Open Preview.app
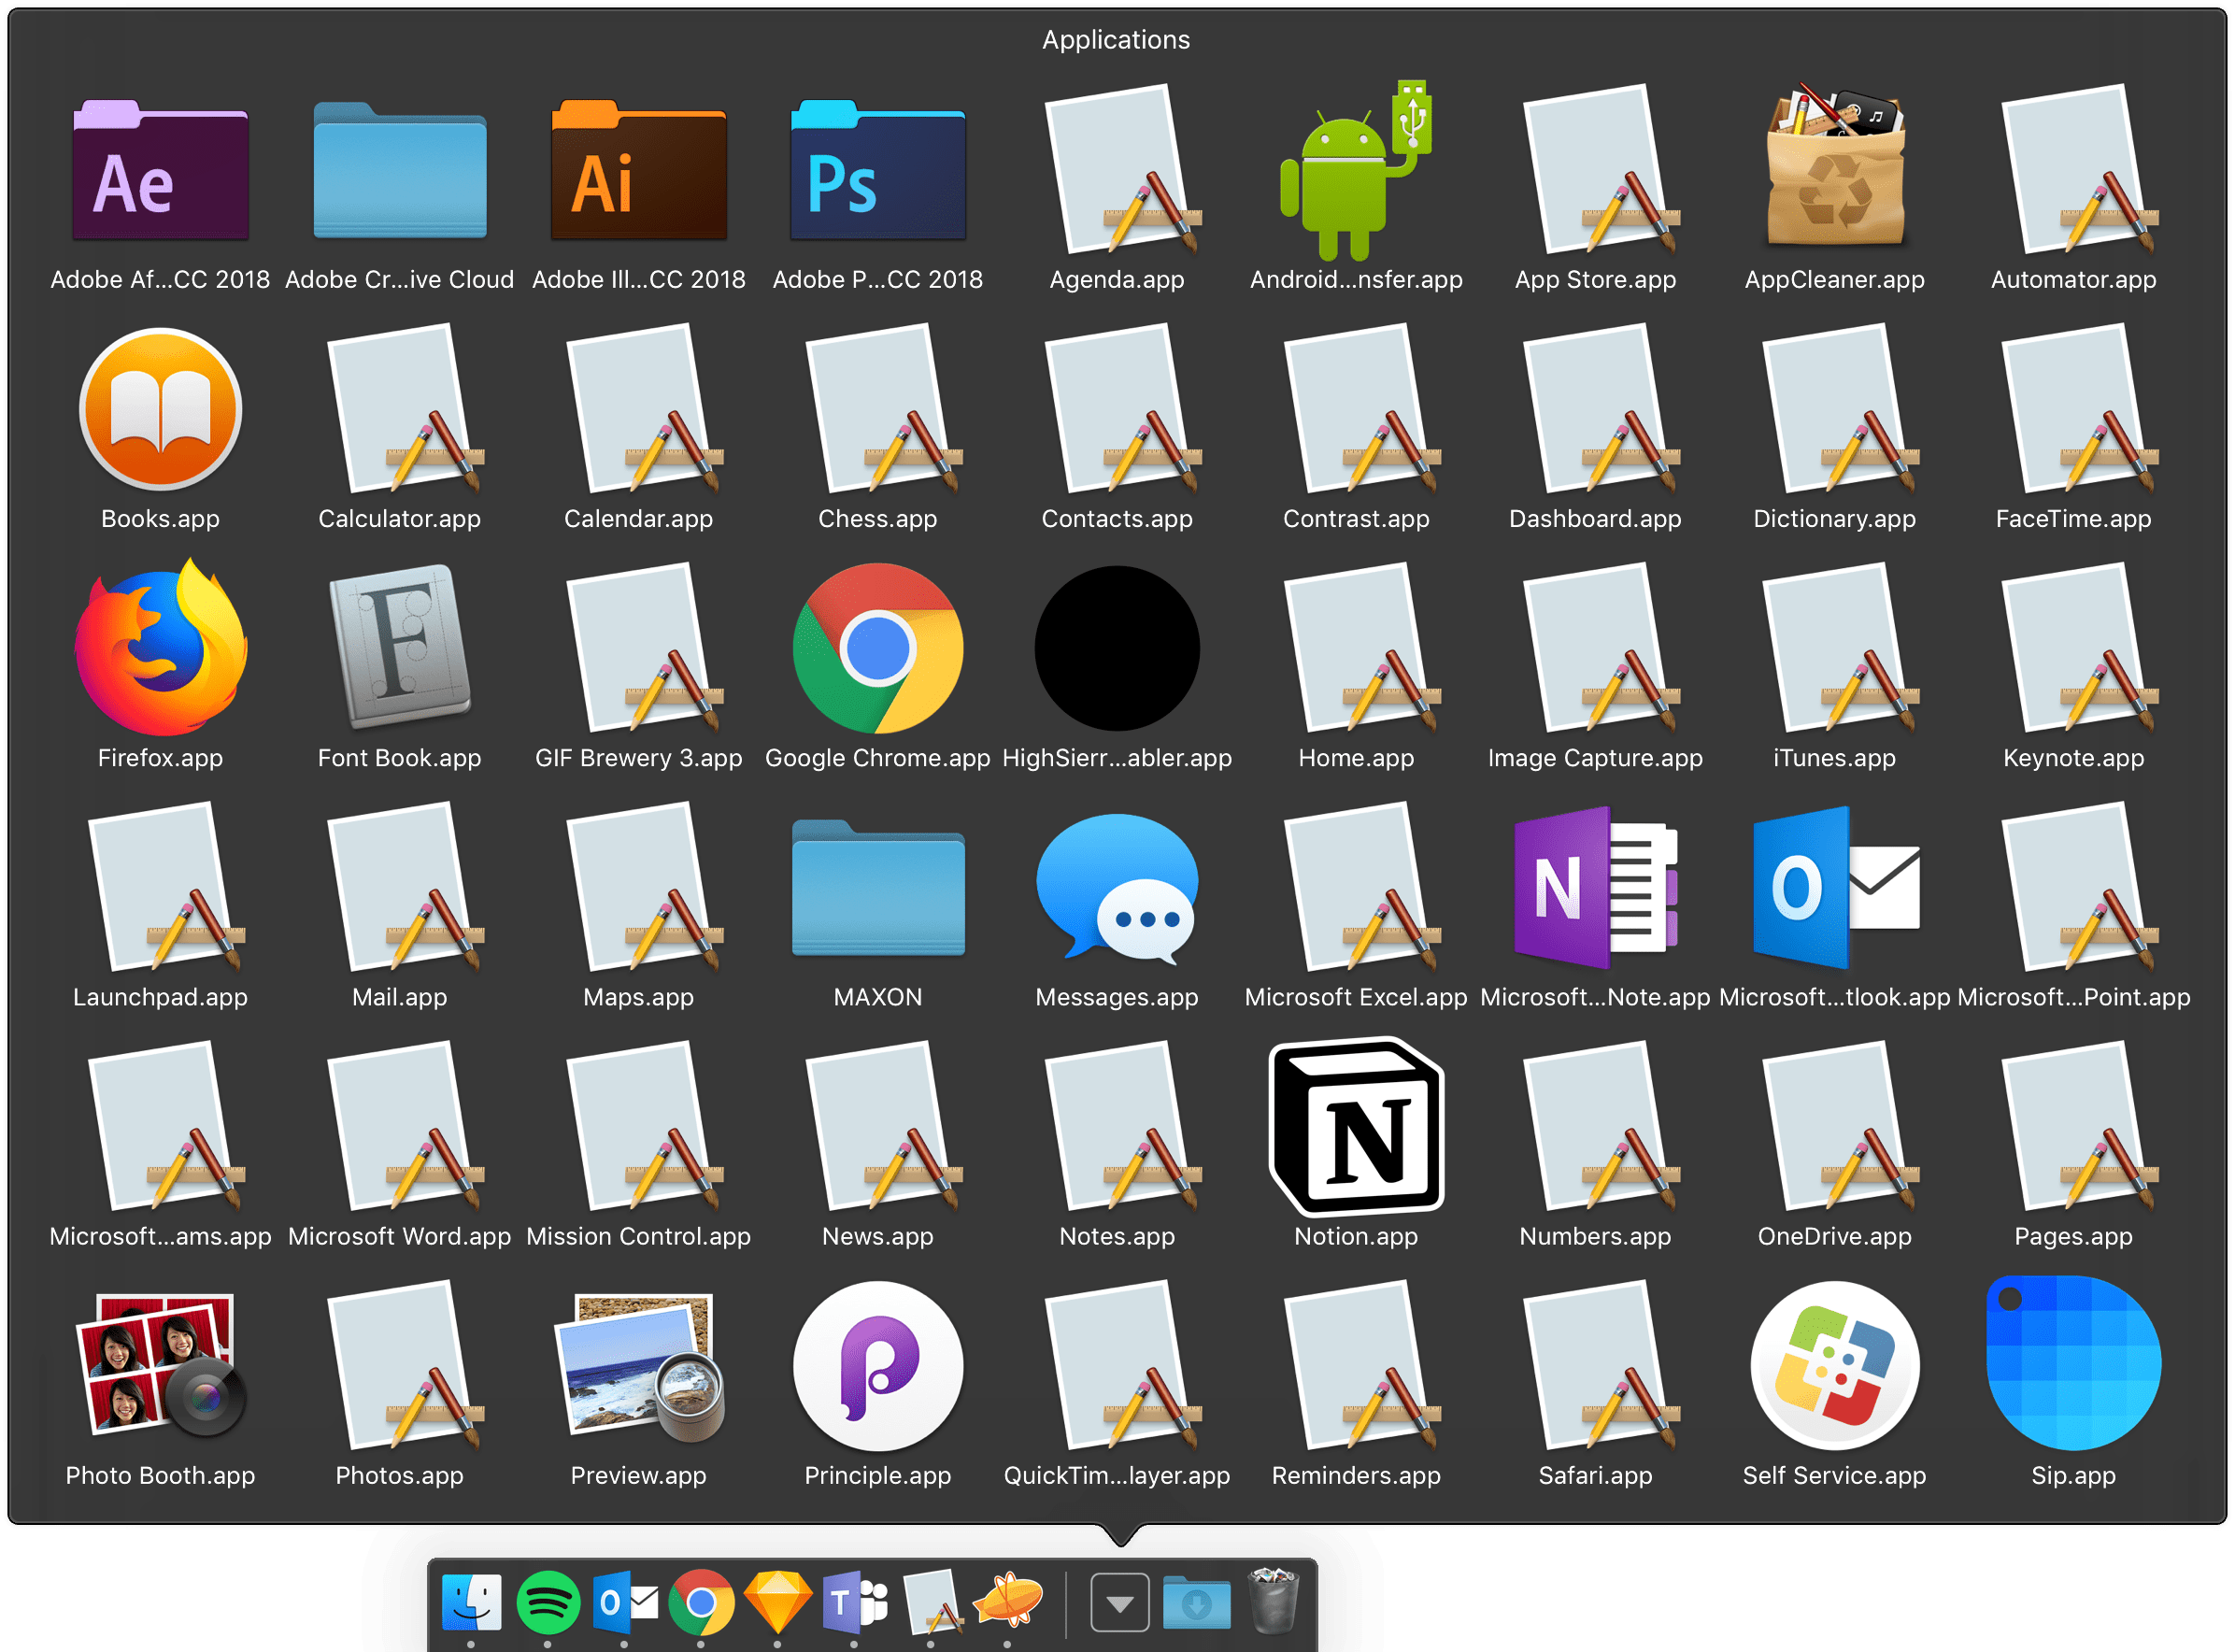Image resolution: width=2235 pixels, height=1652 pixels. (639, 1368)
